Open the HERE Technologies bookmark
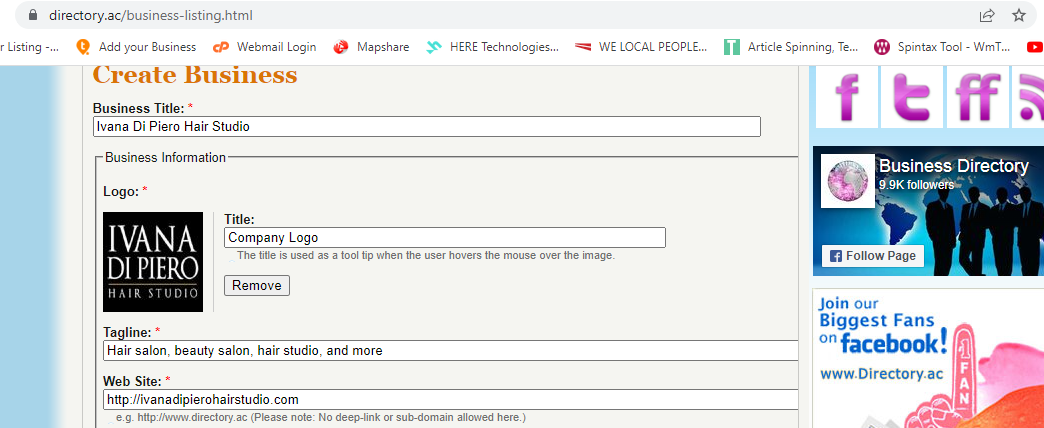 [493, 47]
